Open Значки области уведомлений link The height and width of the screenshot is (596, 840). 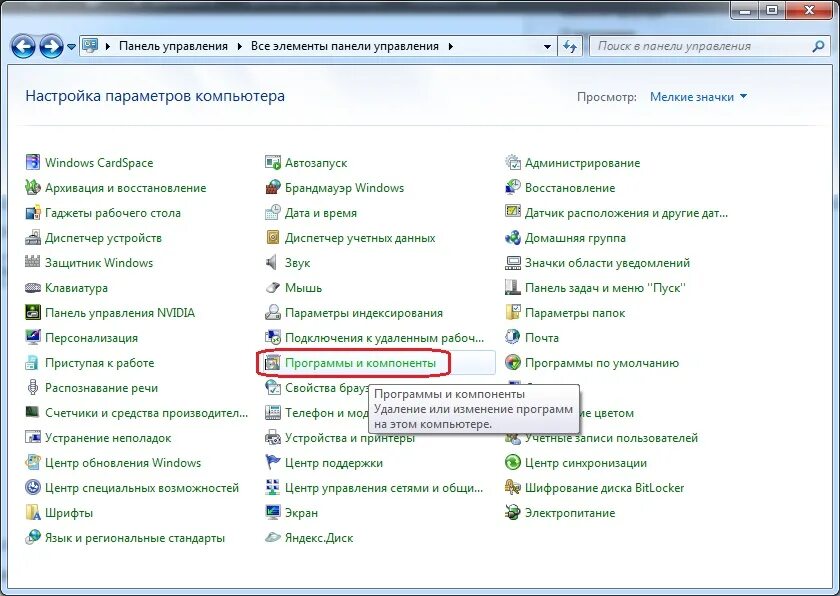tap(607, 263)
